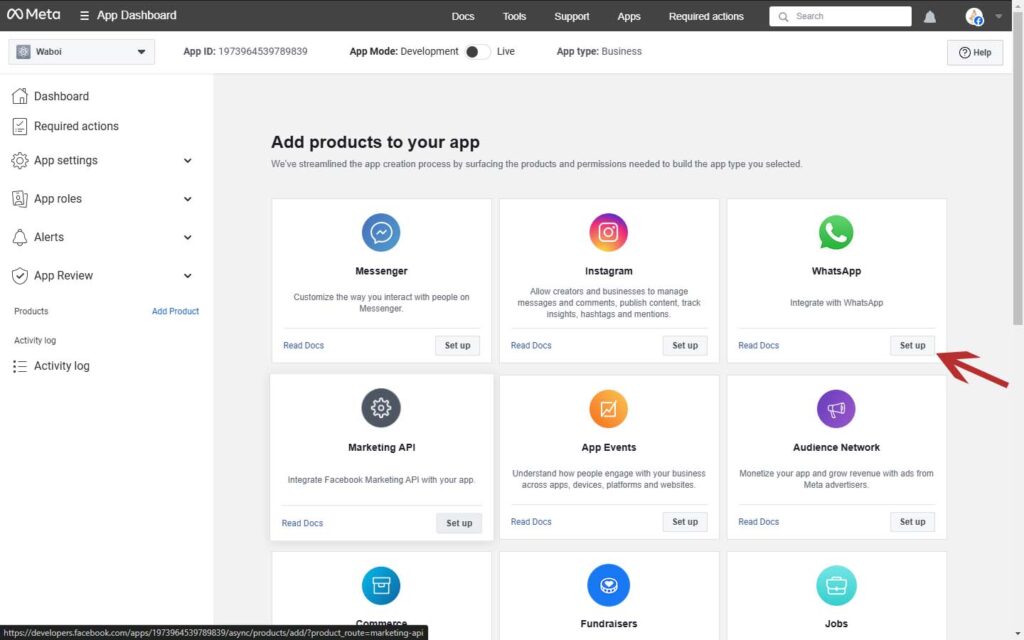Click the WhatsApp product icon

click(x=836, y=232)
